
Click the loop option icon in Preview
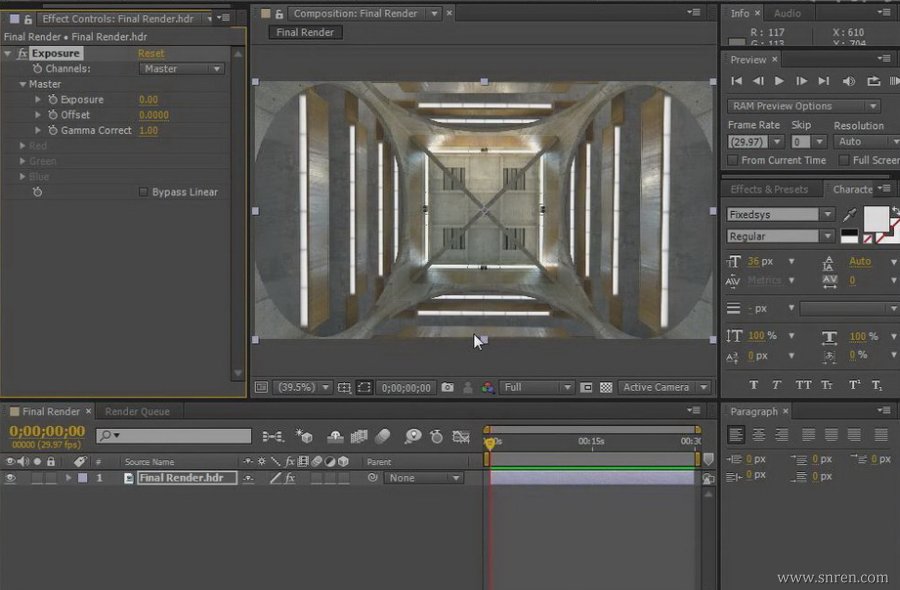pos(874,81)
